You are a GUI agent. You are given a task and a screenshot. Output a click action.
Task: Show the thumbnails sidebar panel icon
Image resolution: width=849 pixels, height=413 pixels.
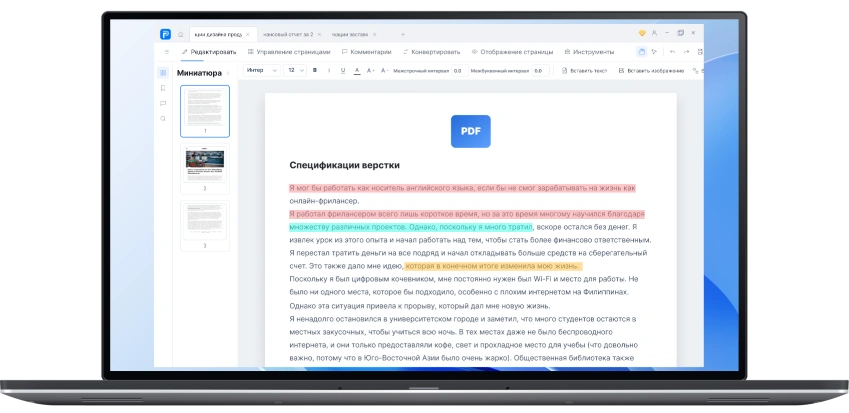163,73
